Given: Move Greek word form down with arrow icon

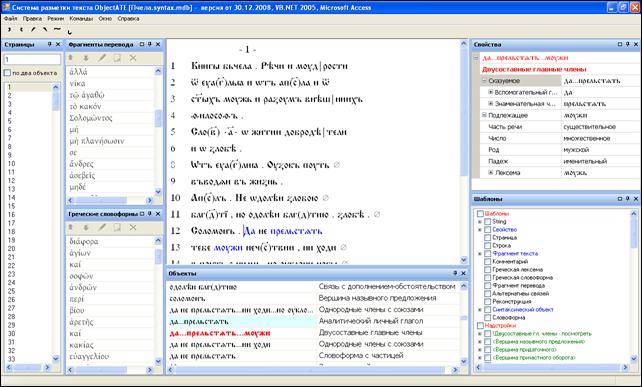Looking at the screenshot, I should (86, 227).
